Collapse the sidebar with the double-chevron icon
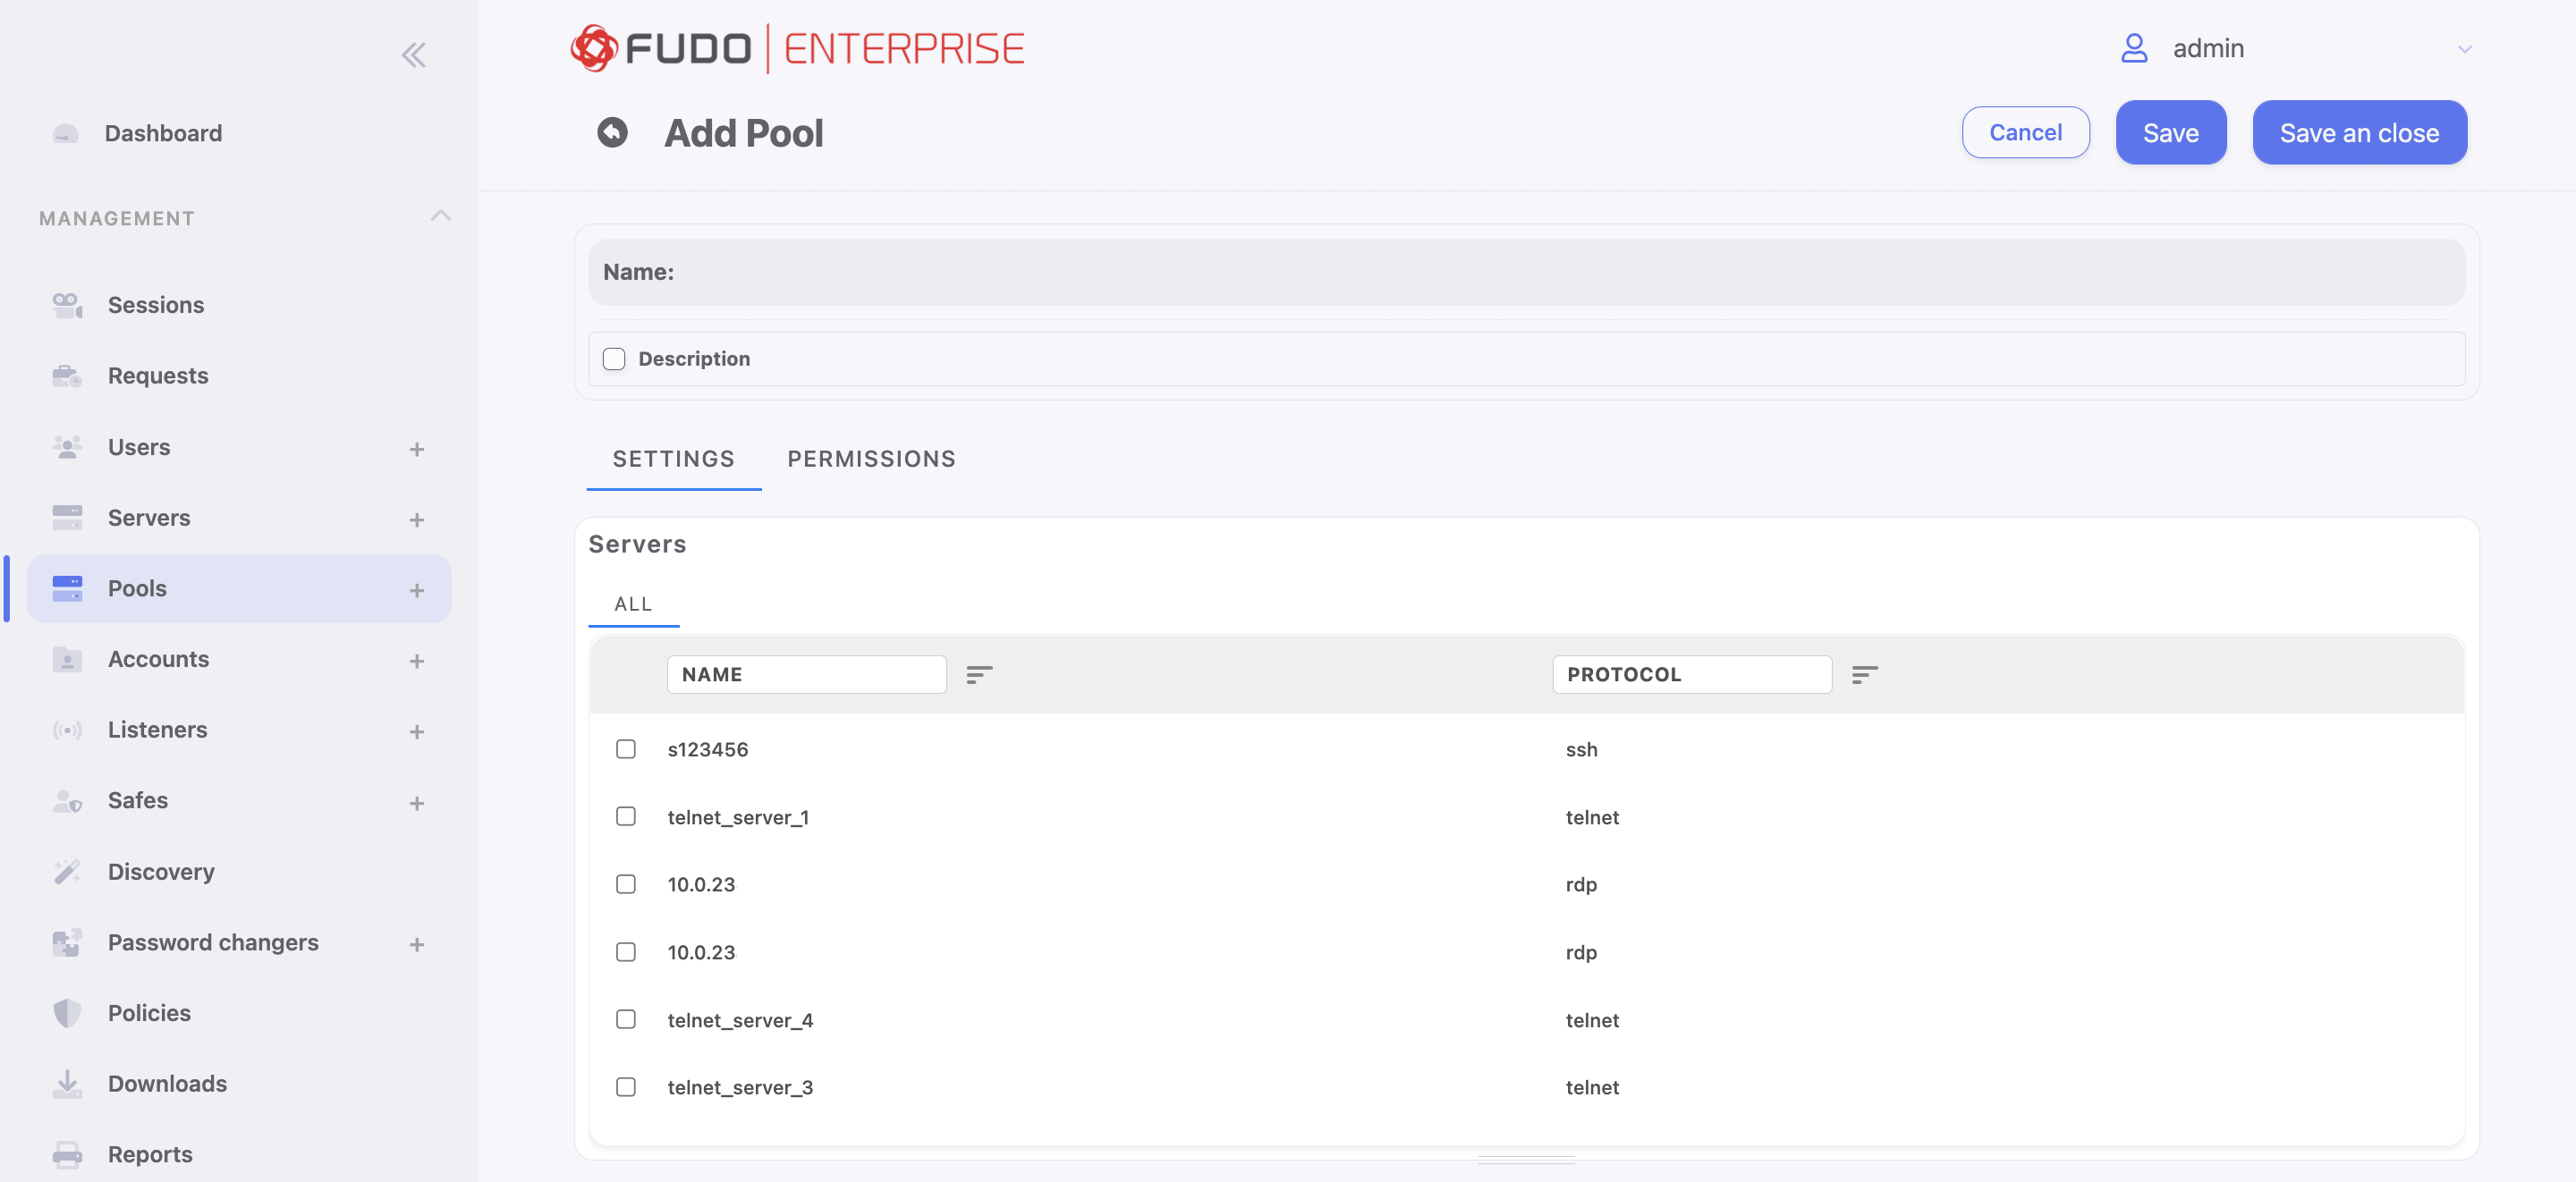 (x=413, y=55)
